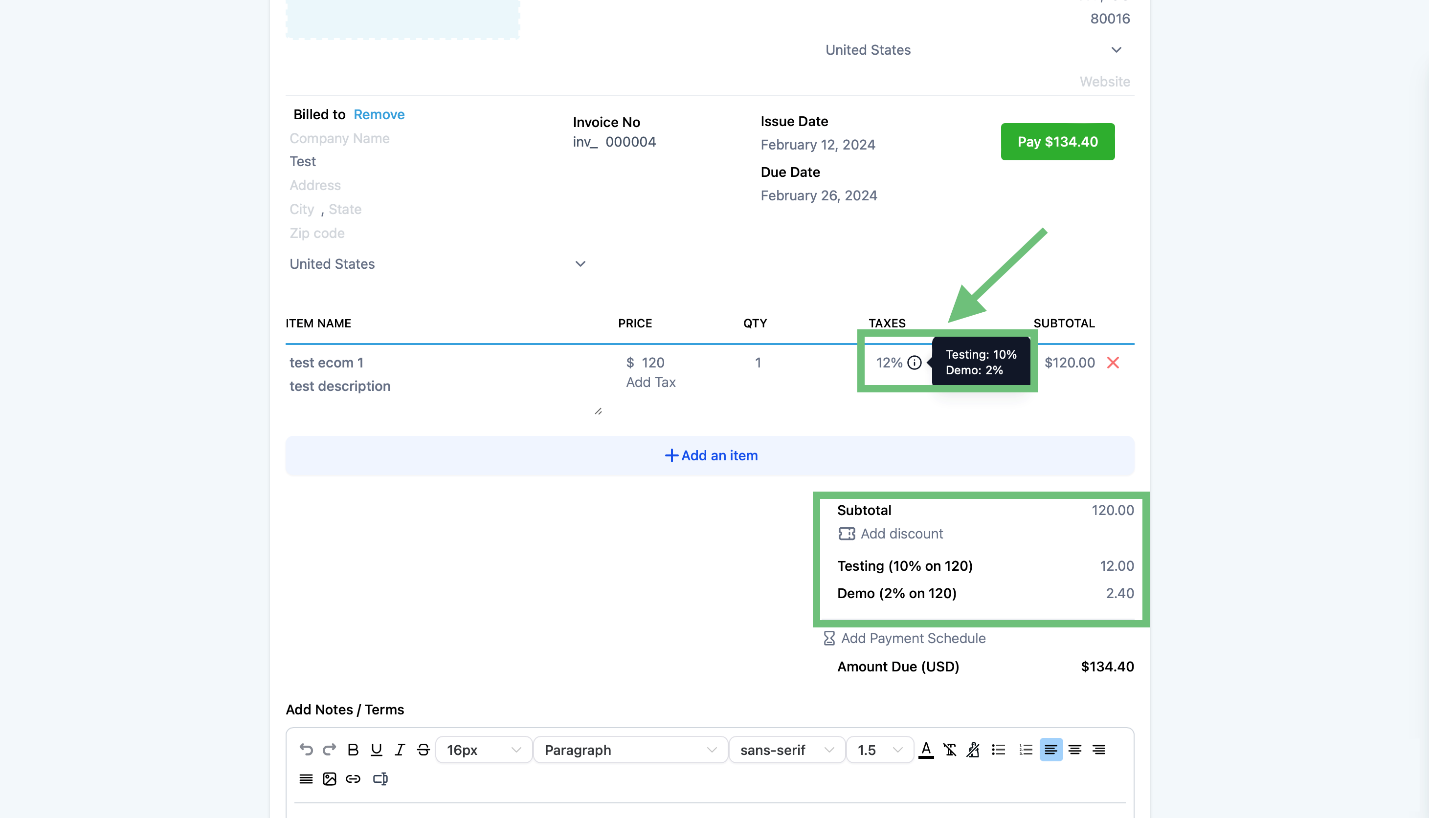Image resolution: width=1429 pixels, height=818 pixels.
Task: Redo the edit in notes editor
Action: [329, 750]
